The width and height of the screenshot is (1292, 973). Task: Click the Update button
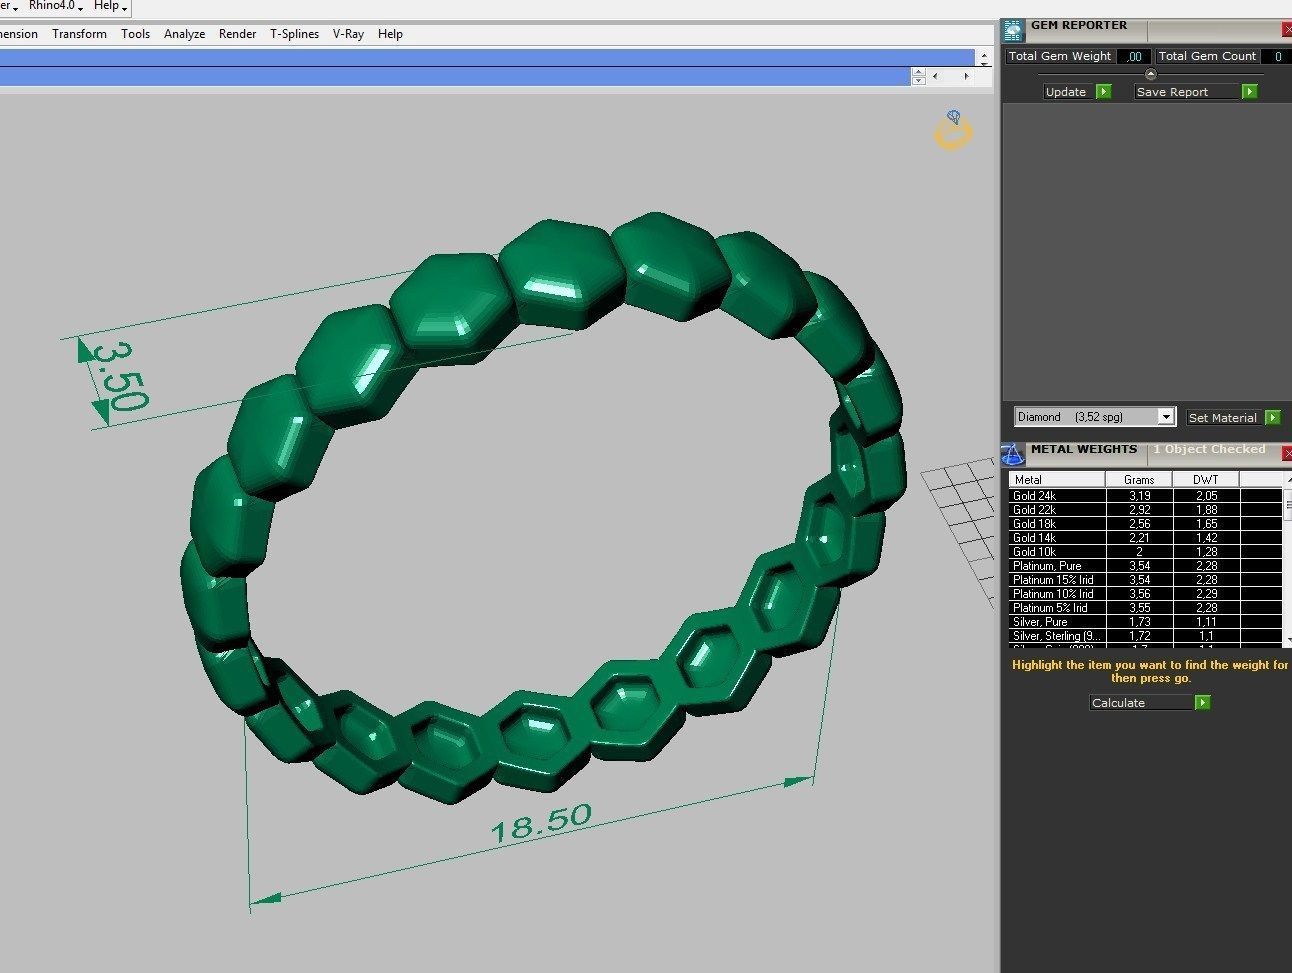tap(1069, 92)
